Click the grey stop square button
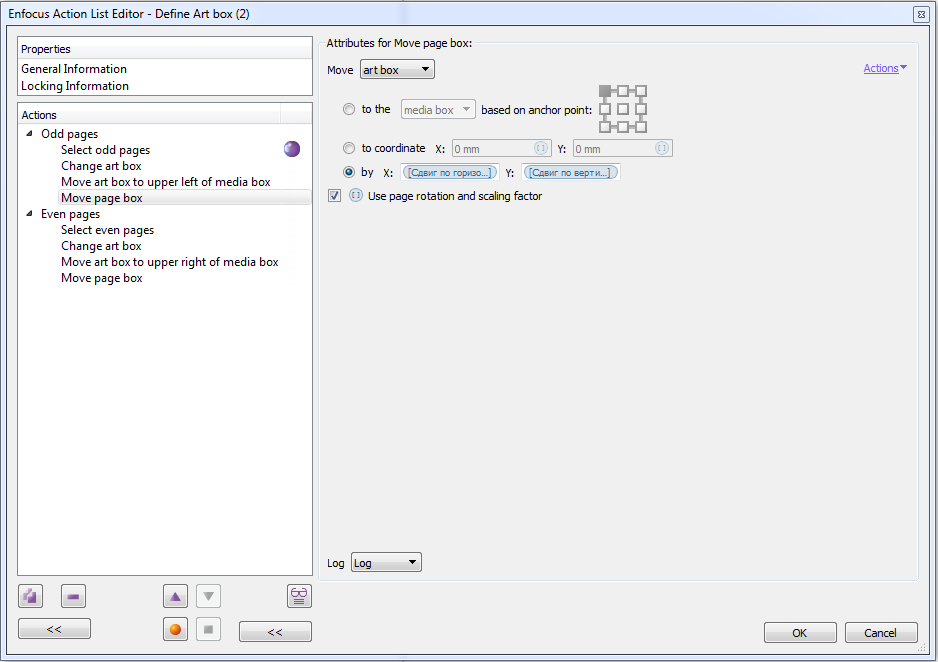938x662 pixels. point(208,629)
